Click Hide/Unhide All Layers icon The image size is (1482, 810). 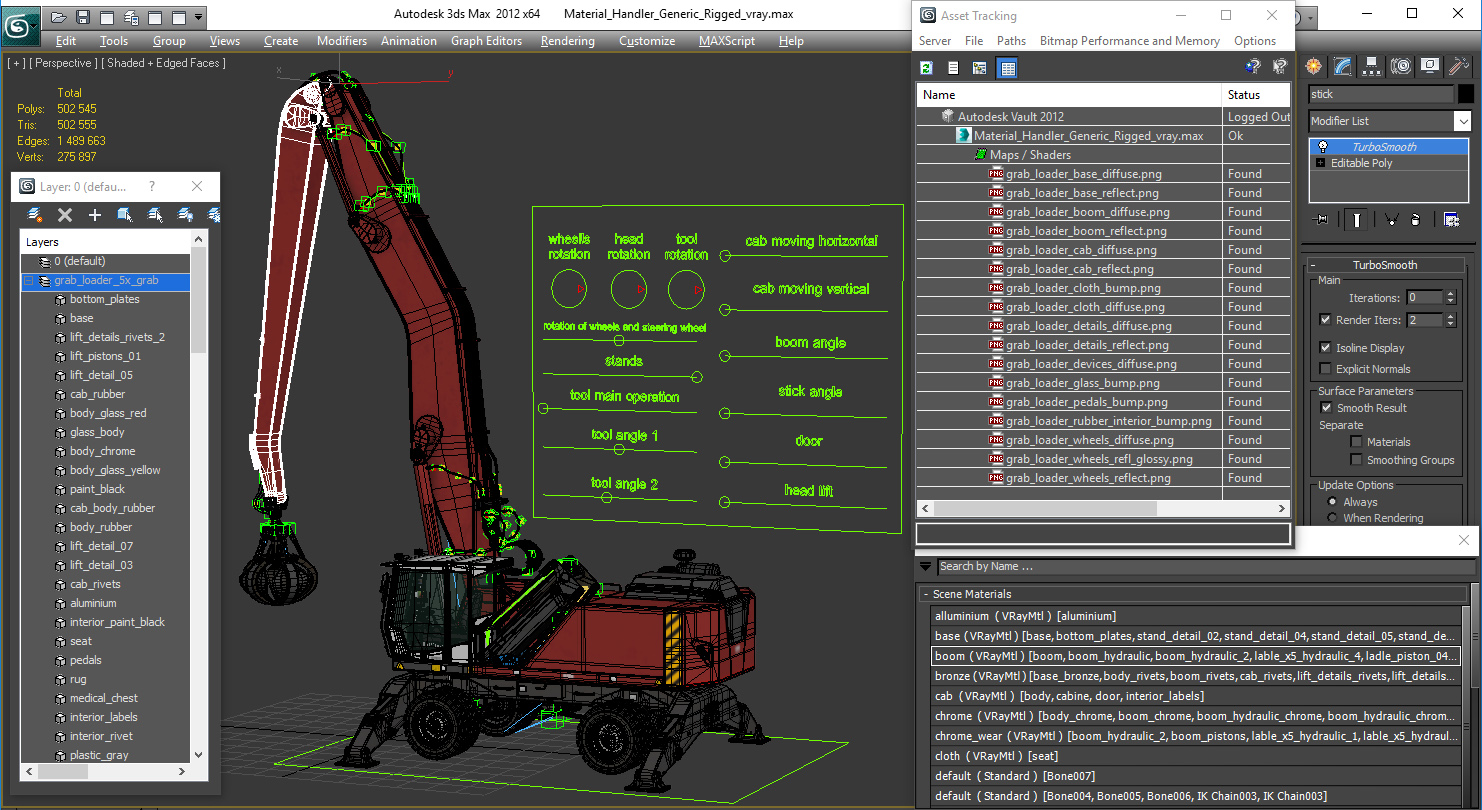pyautogui.click(x=185, y=215)
